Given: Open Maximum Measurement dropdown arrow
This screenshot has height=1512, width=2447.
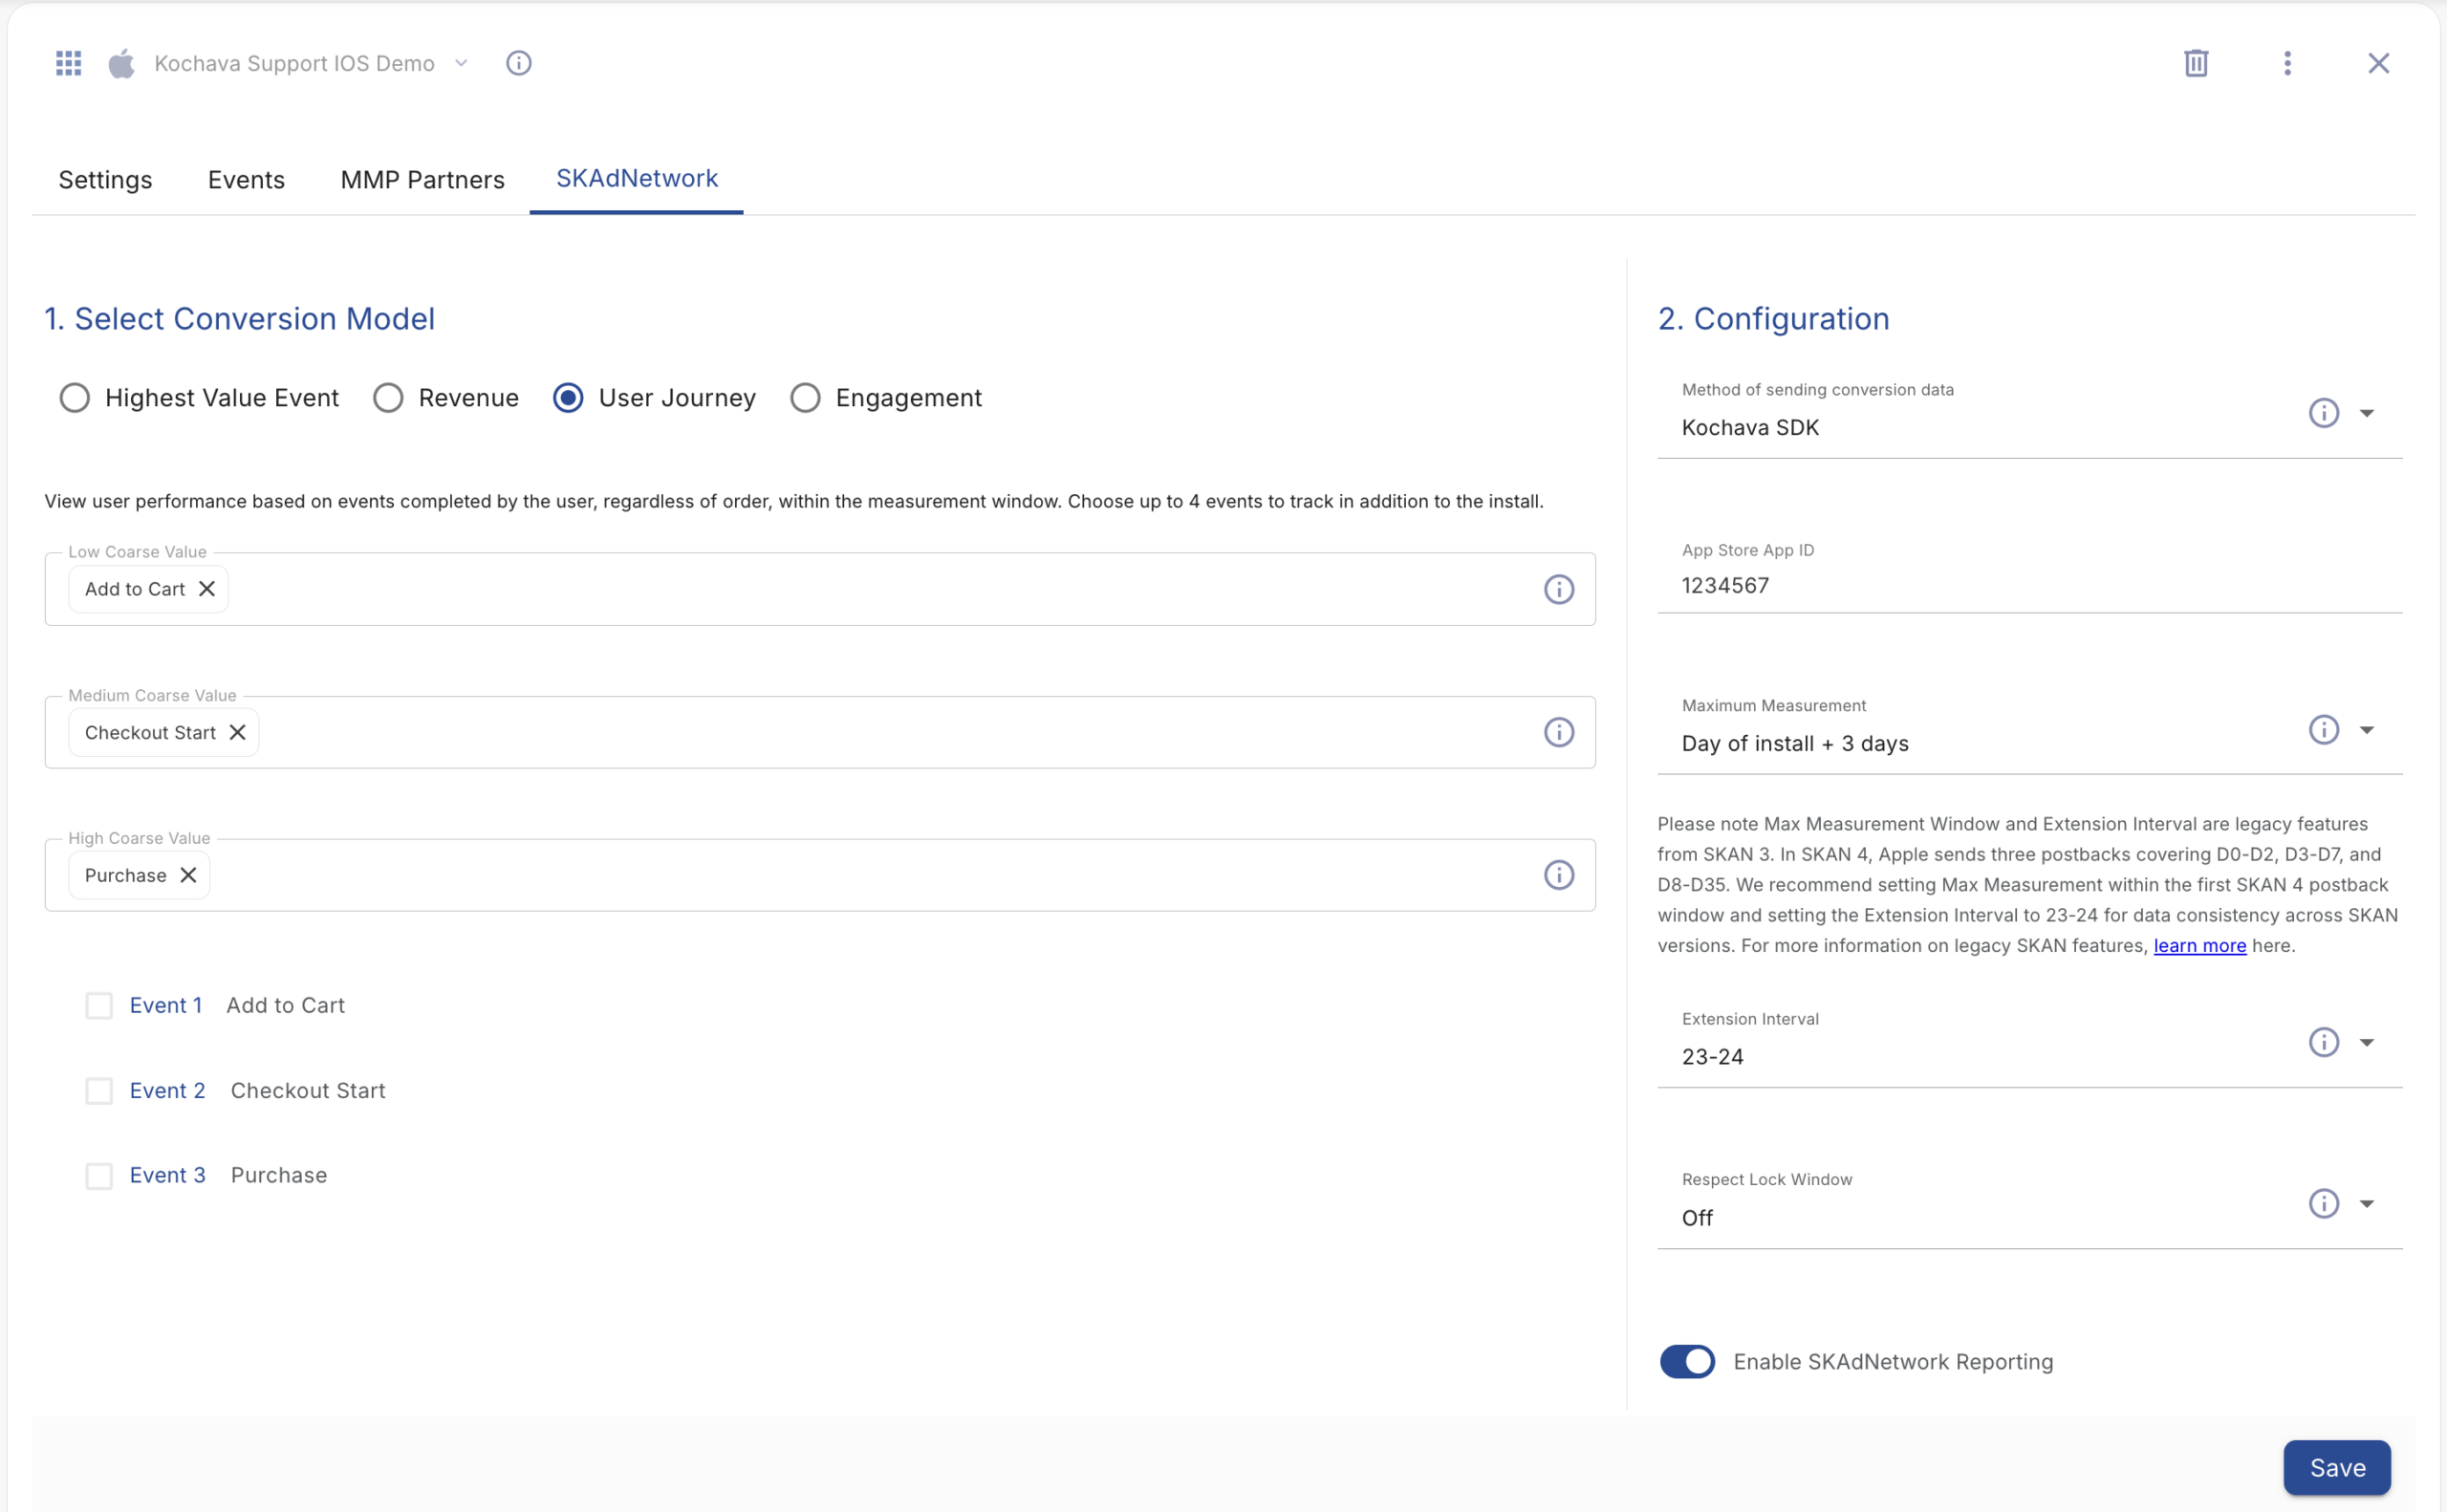Looking at the screenshot, I should pos(2366,730).
